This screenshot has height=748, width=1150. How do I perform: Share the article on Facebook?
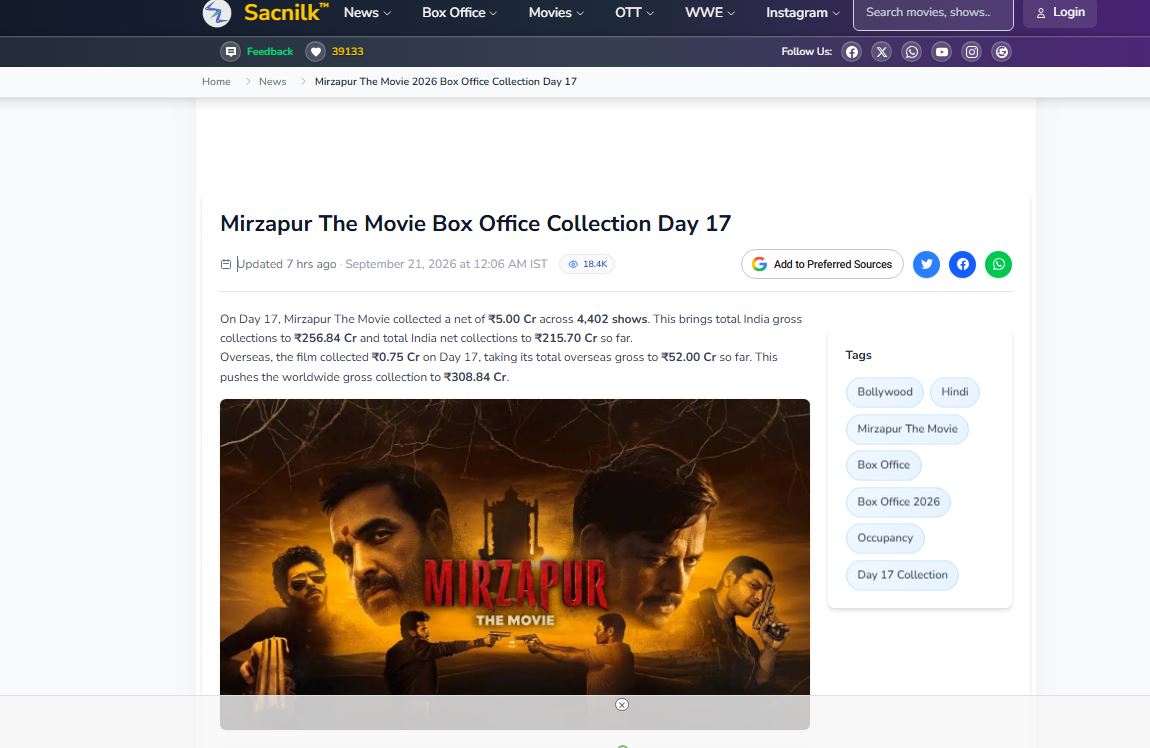click(x=962, y=264)
